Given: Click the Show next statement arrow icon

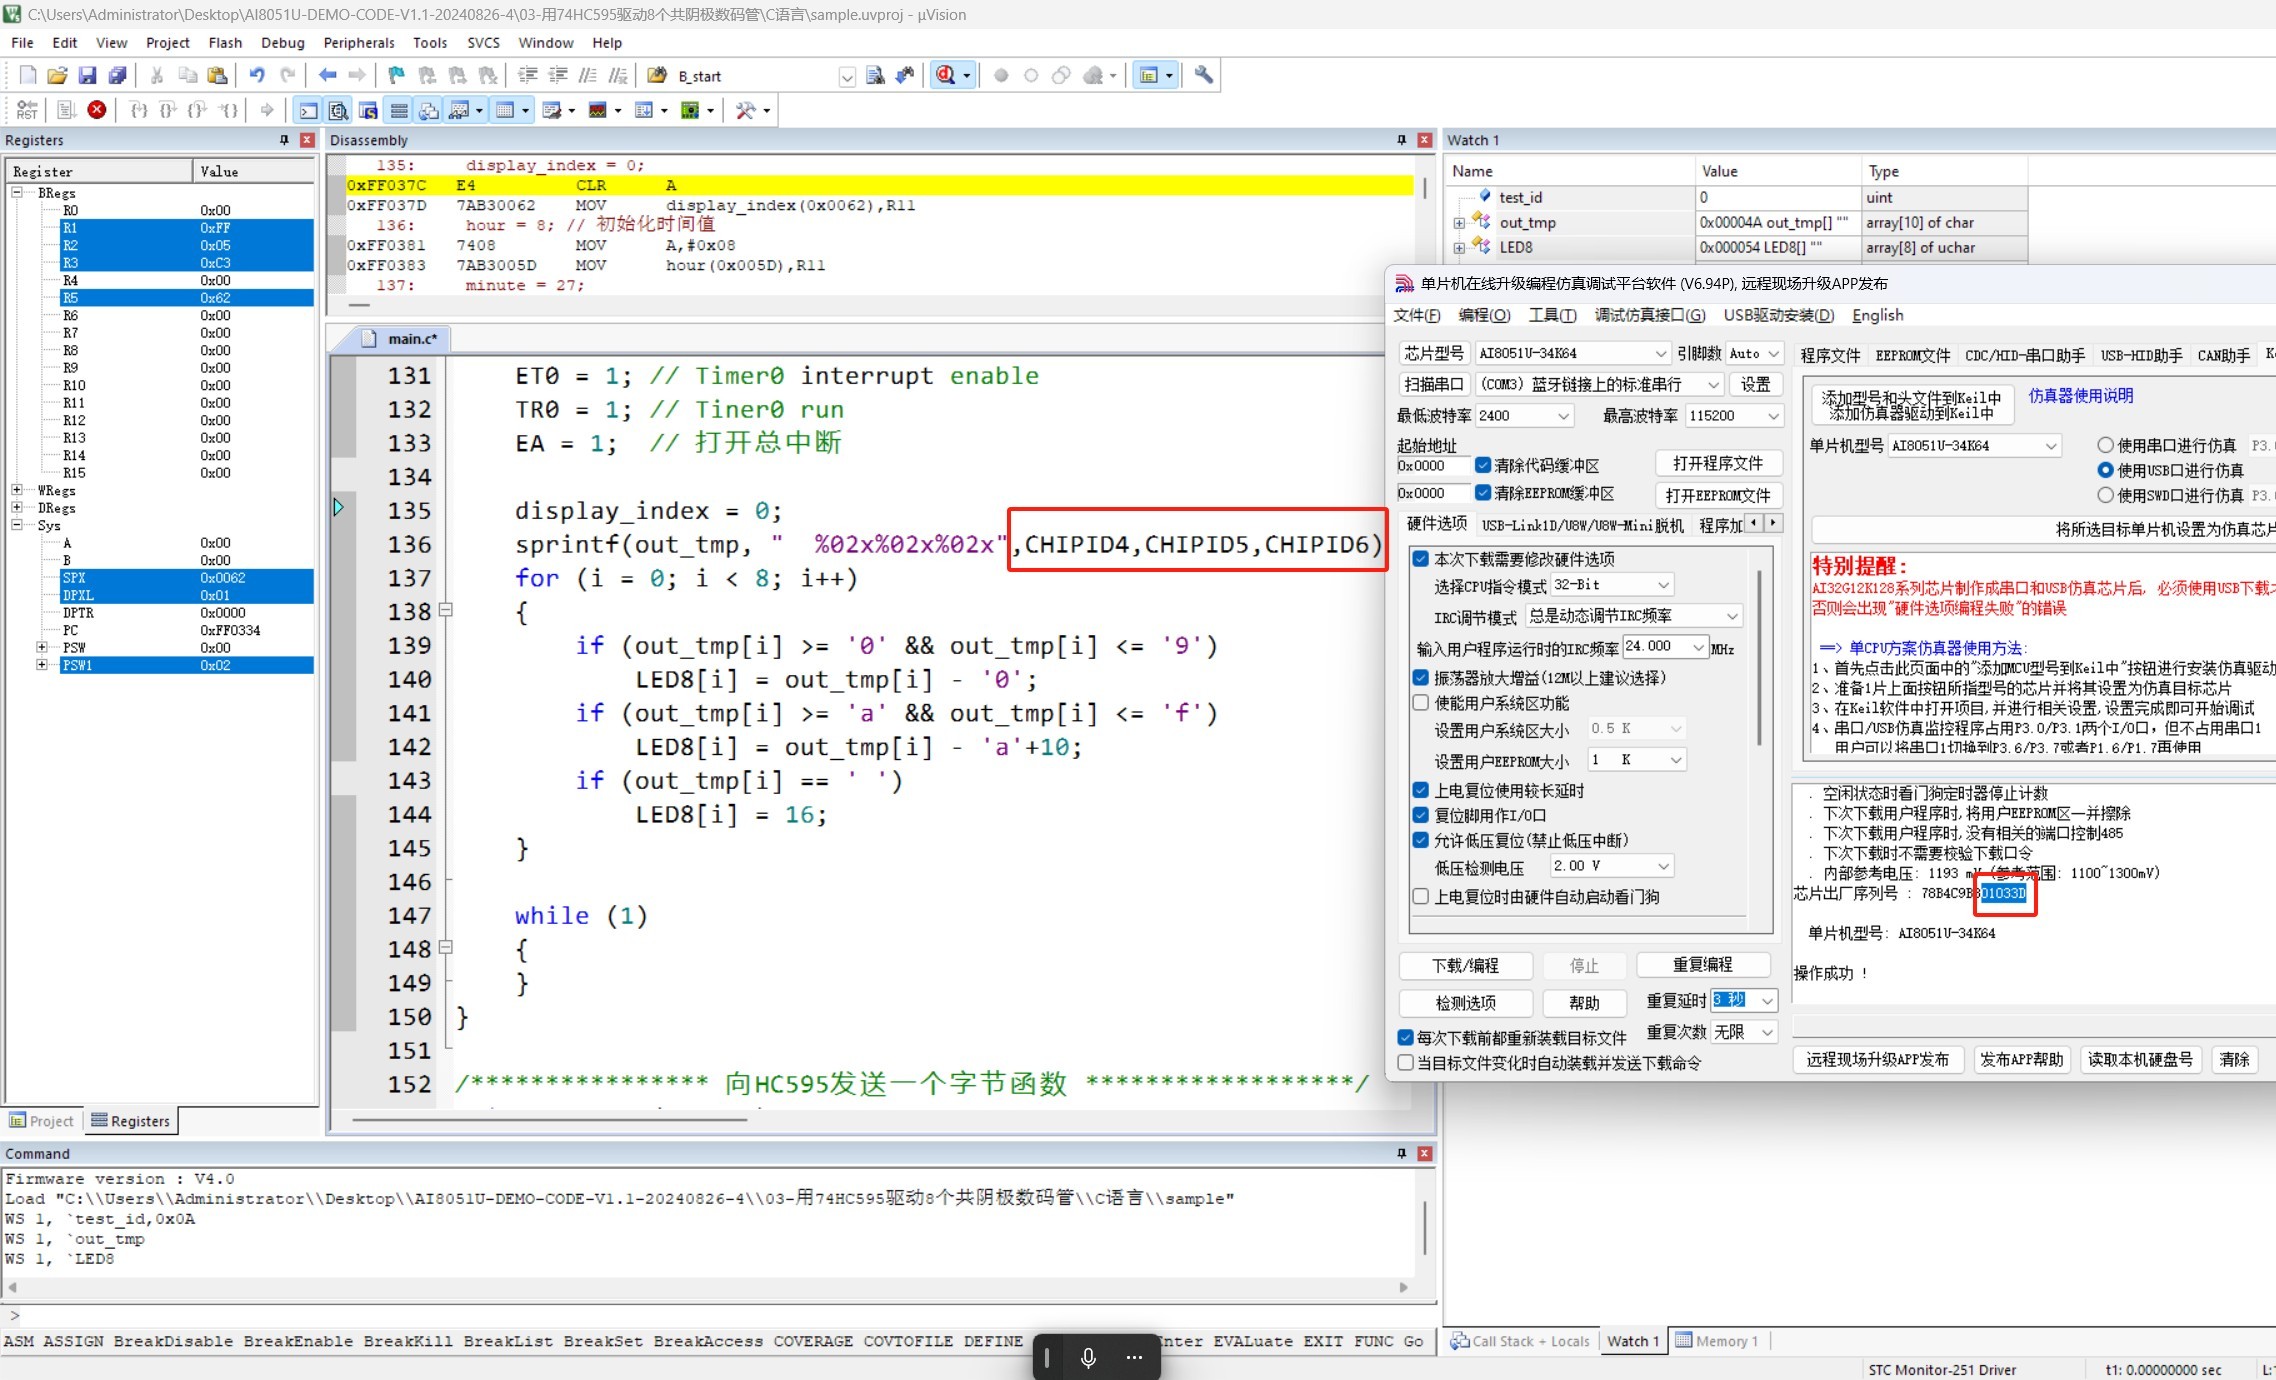Looking at the screenshot, I should pyautogui.click(x=266, y=110).
